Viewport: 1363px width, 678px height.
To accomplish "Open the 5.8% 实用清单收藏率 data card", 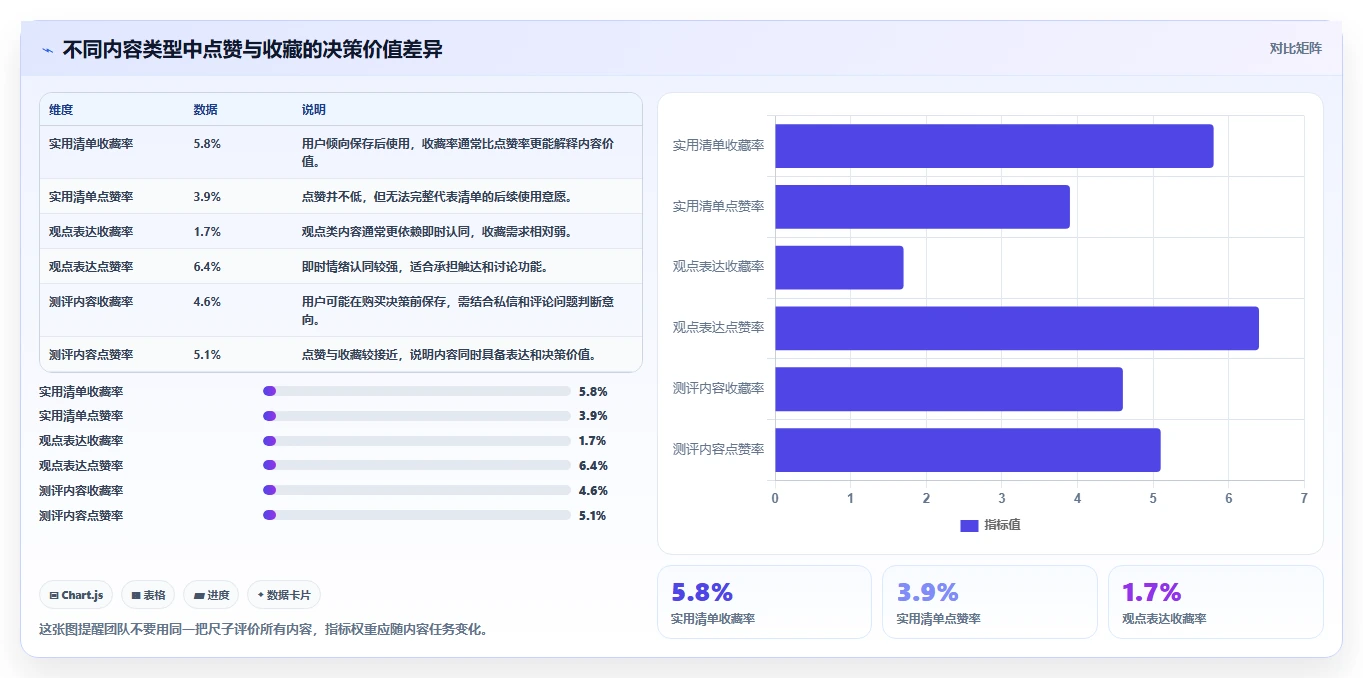I will pyautogui.click(x=764, y=602).
